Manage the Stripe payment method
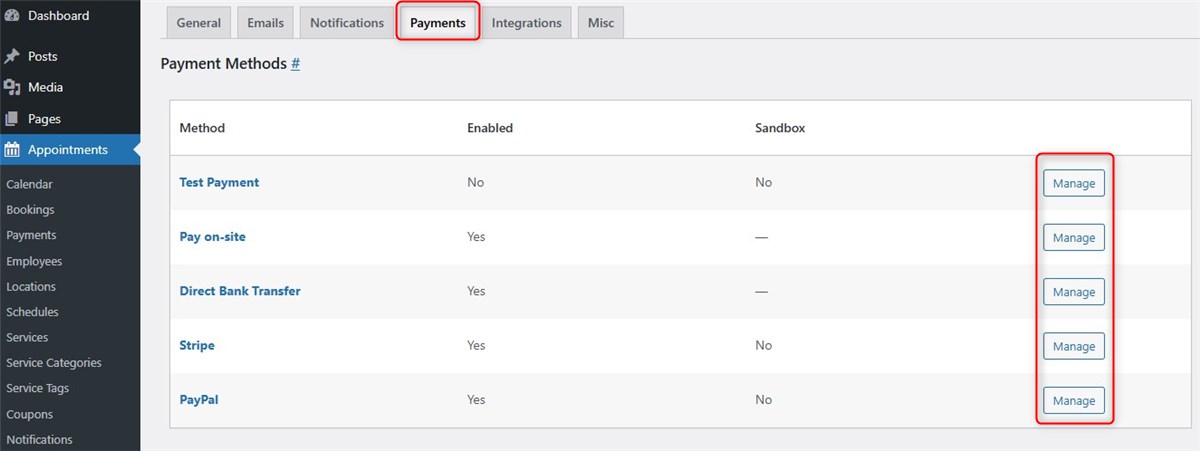 [1074, 346]
